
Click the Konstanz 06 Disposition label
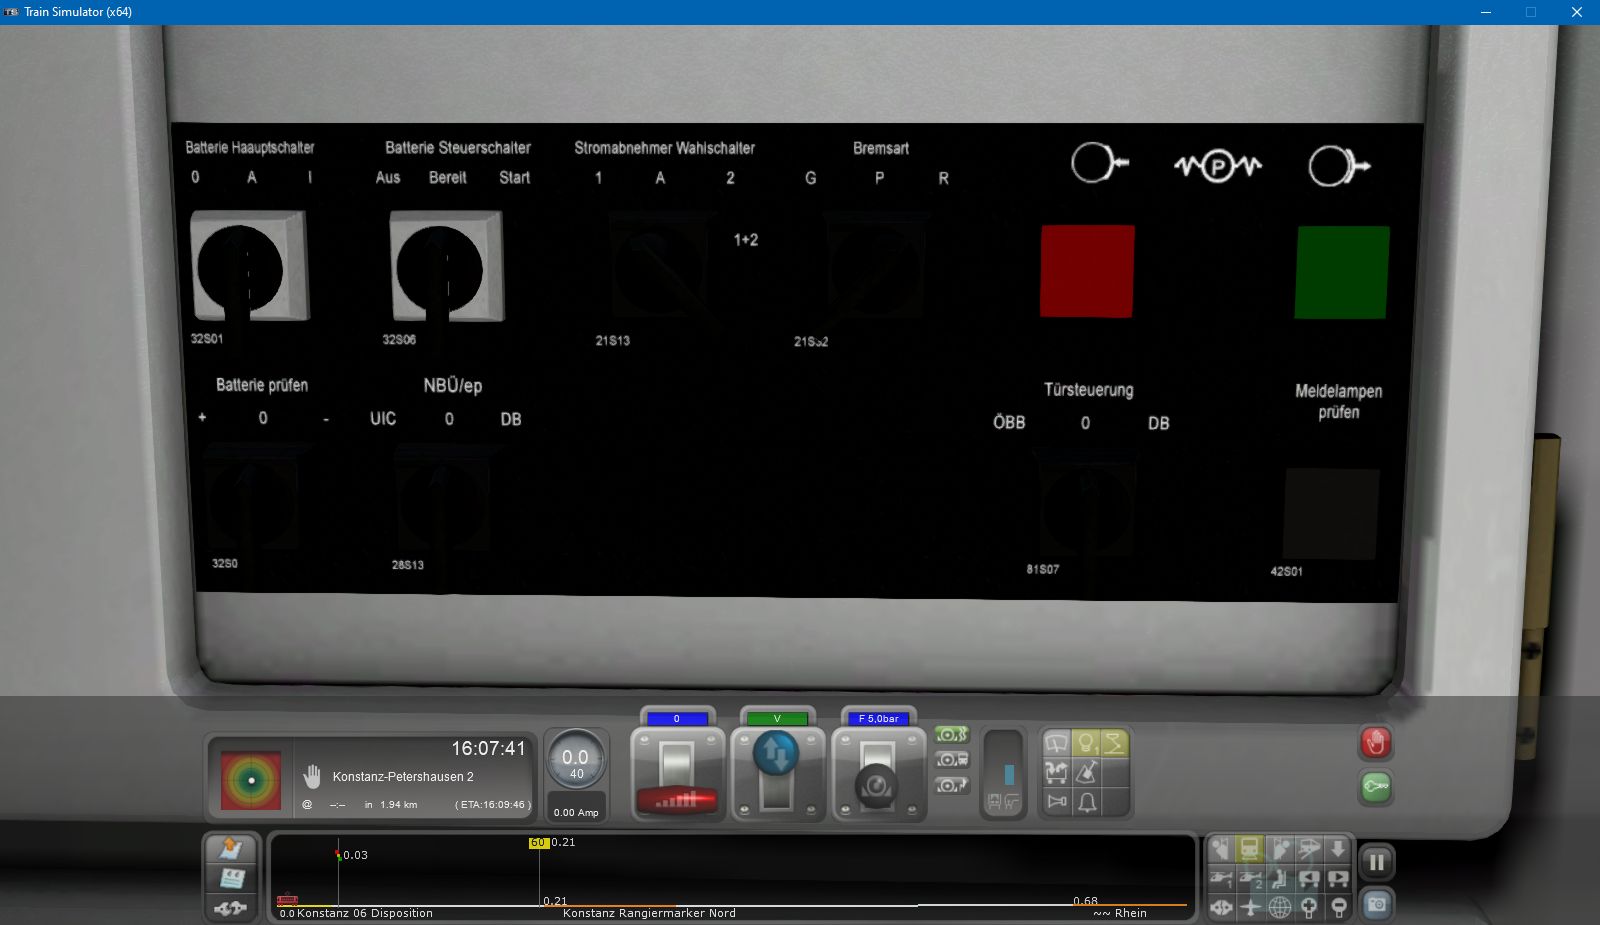364,913
